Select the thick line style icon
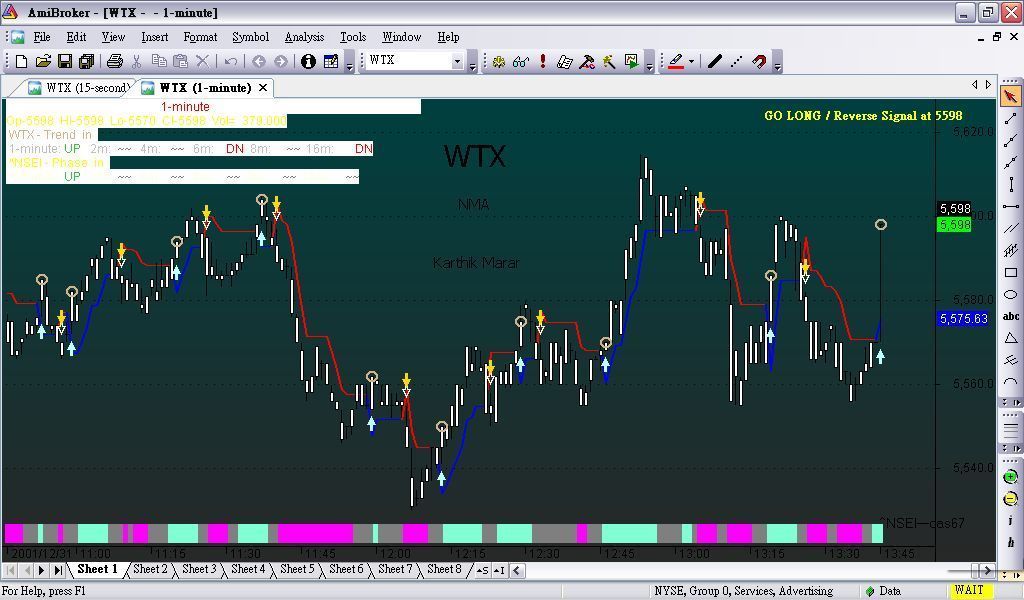The height and width of the screenshot is (600, 1024). click(715, 61)
